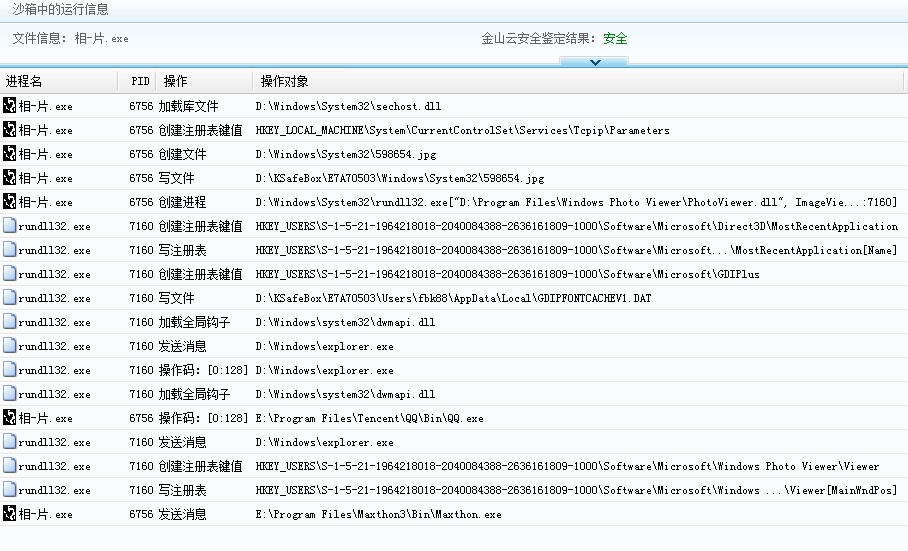Select QQ.exe path under Tencent\QQ\Bin
The height and width of the screenshot is (551, 908).
pyautogui.click(x=369, y=418)
